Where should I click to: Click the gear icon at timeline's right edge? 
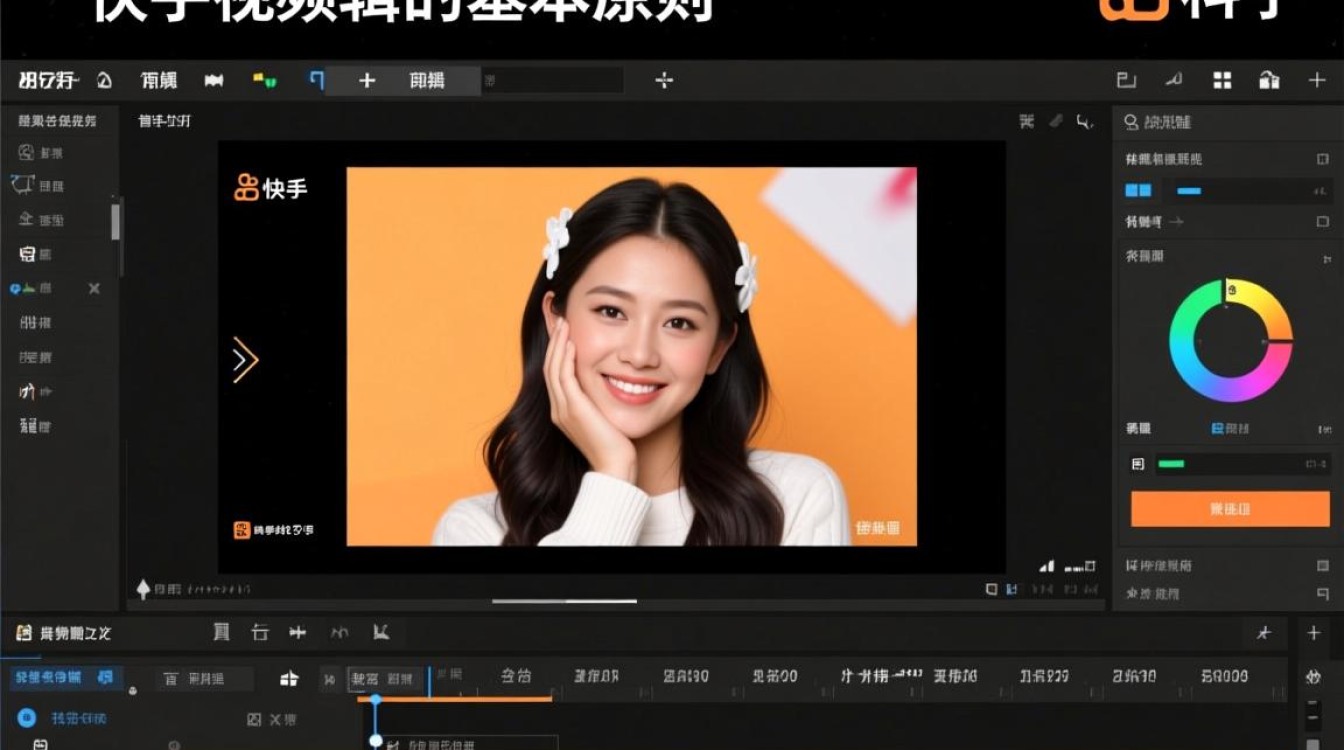[x=1314, y=677]
